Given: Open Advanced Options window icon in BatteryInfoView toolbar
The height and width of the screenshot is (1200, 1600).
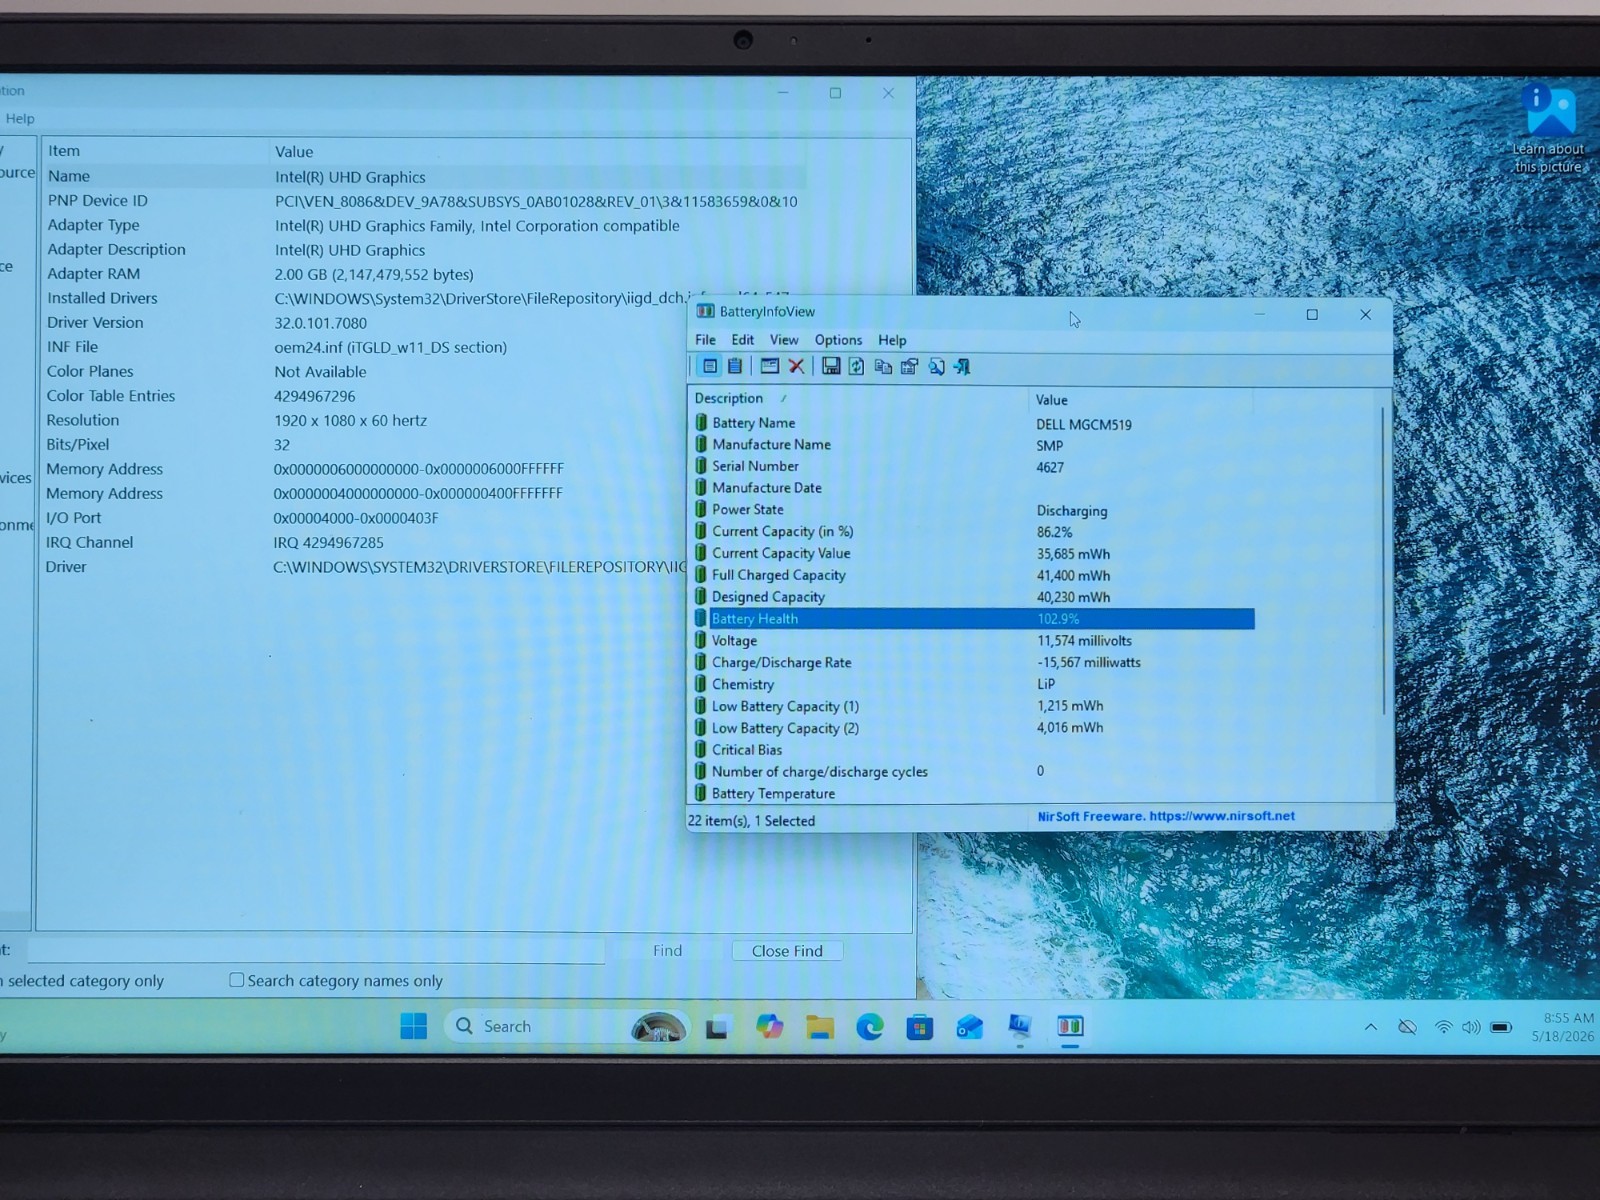Looking at the screenshot, I should tap(769, 366).
